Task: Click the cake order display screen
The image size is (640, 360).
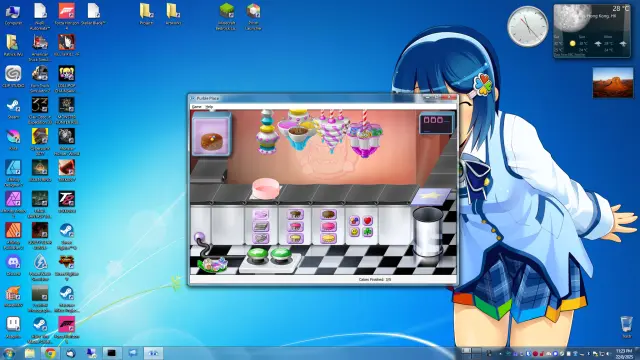Action: click(211, 134)
